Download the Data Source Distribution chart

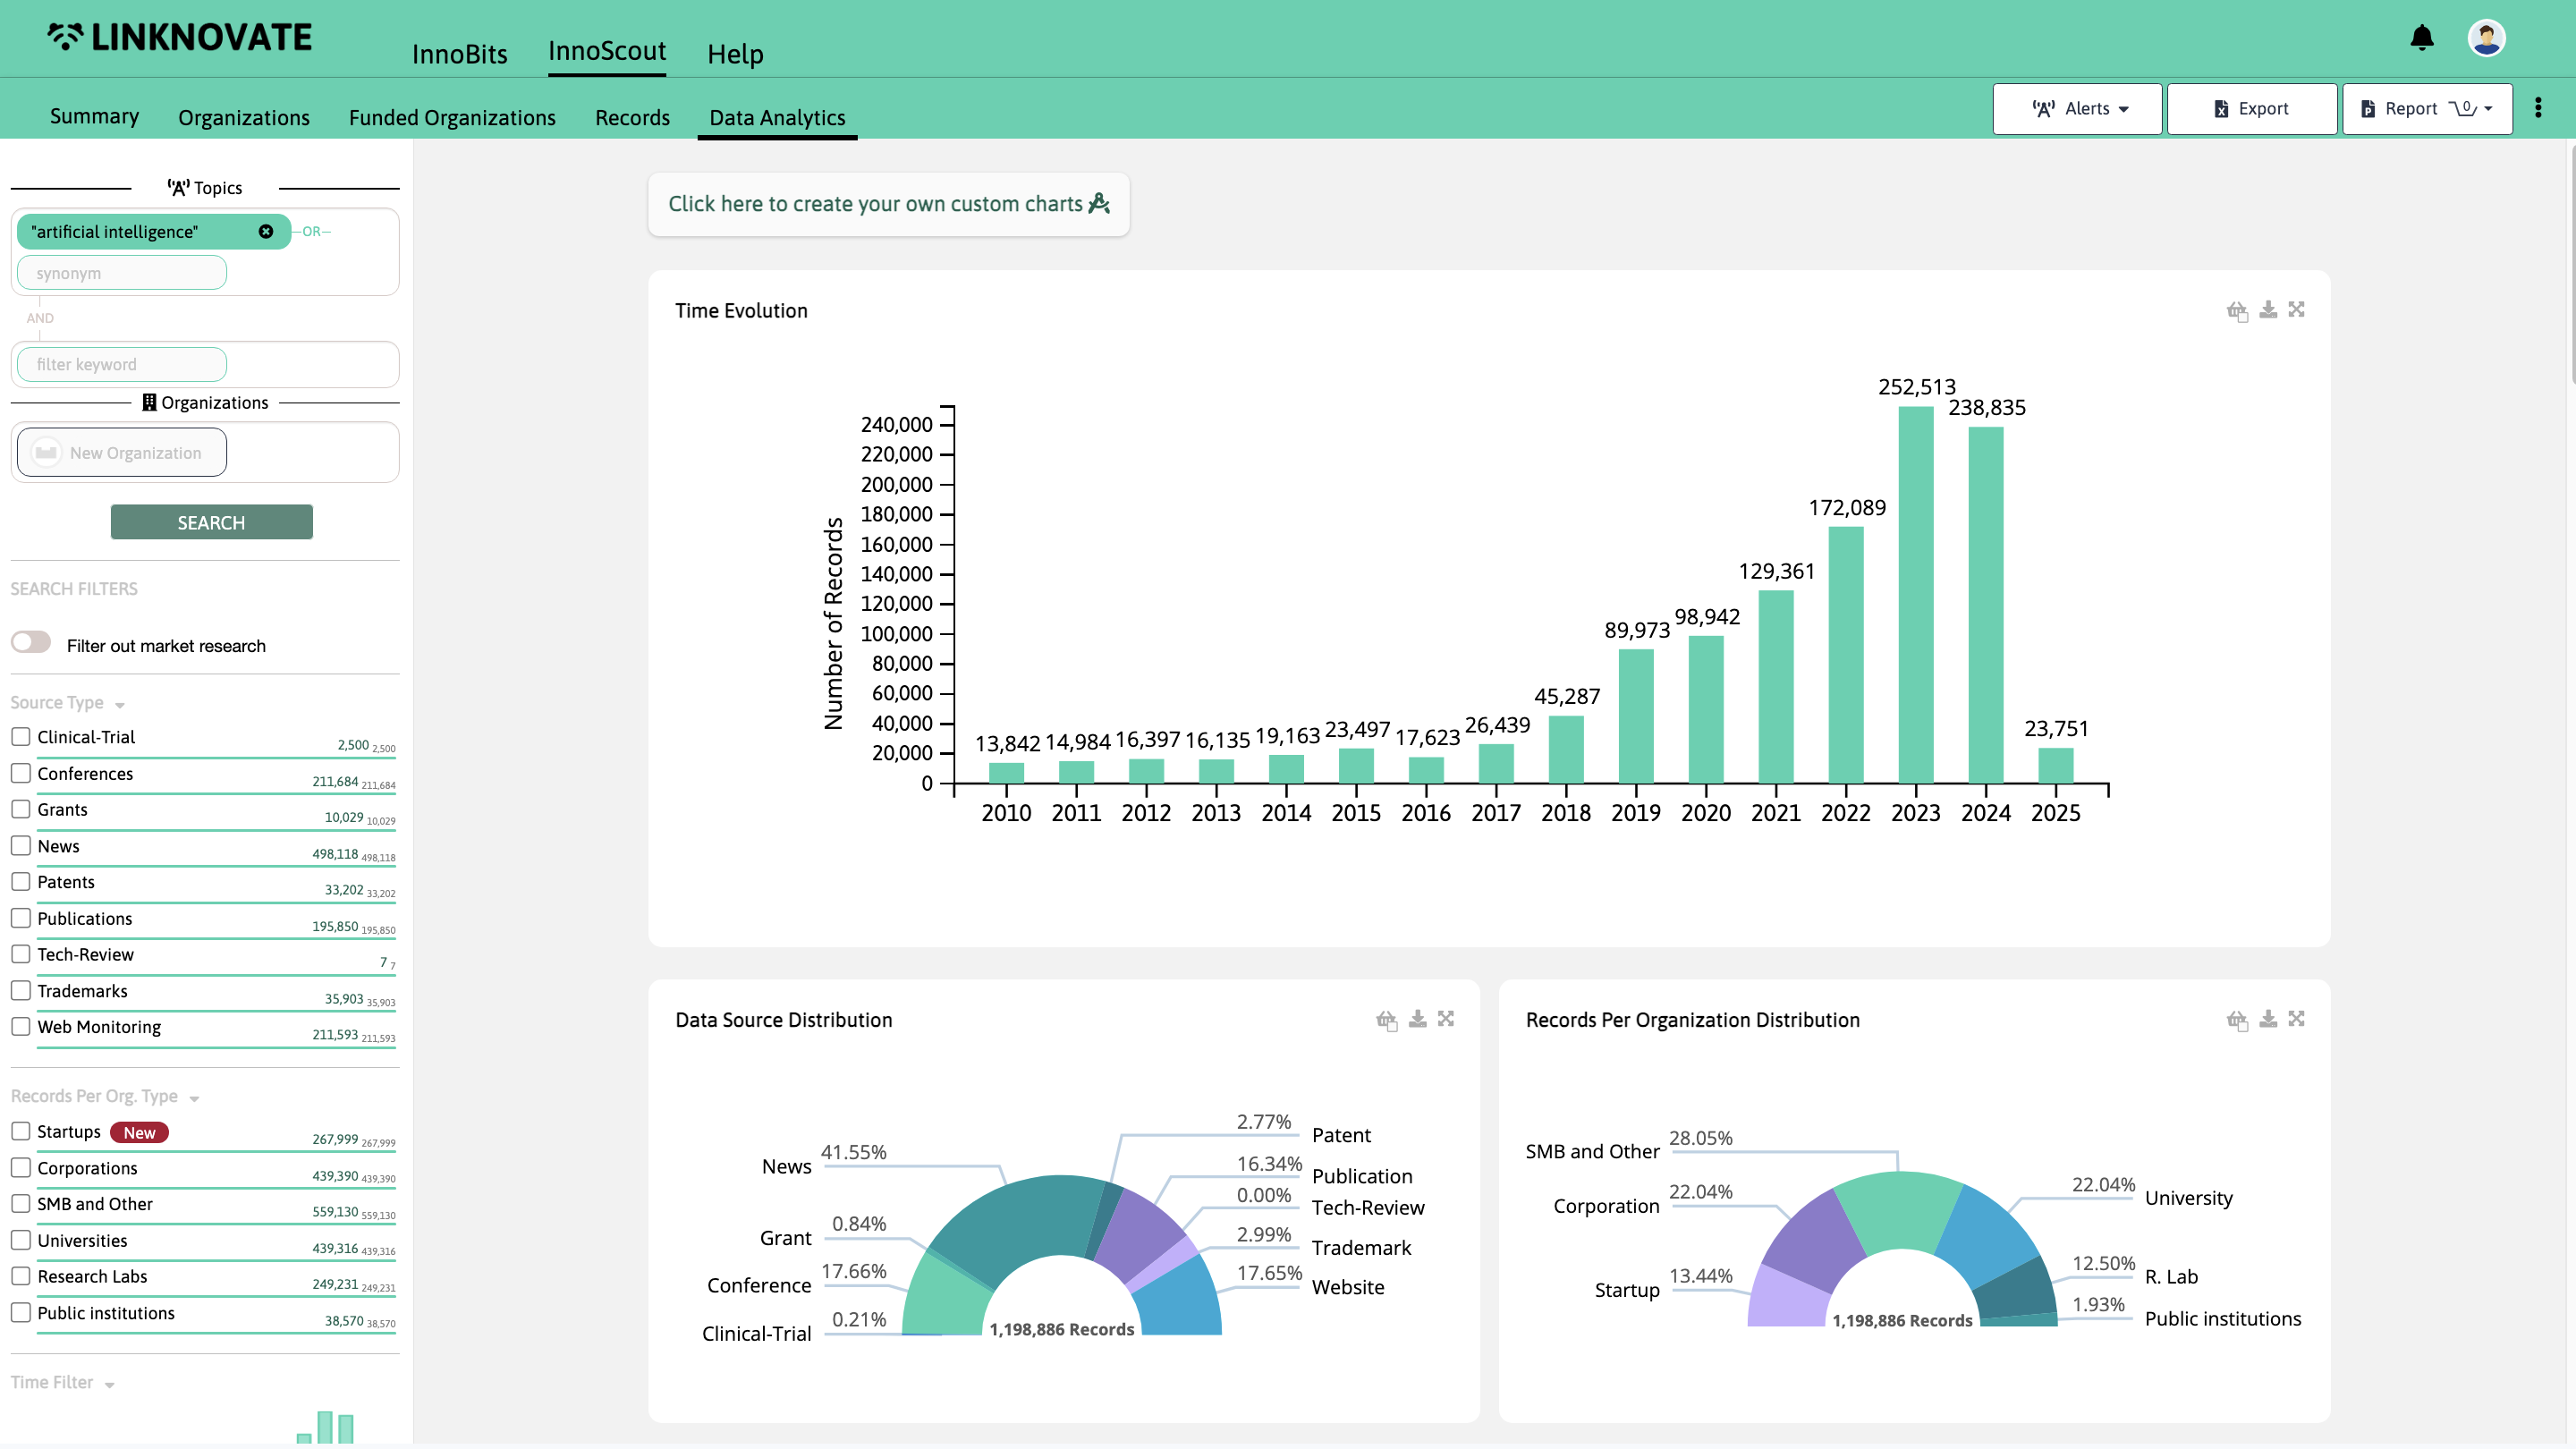coord(1417,1019)
